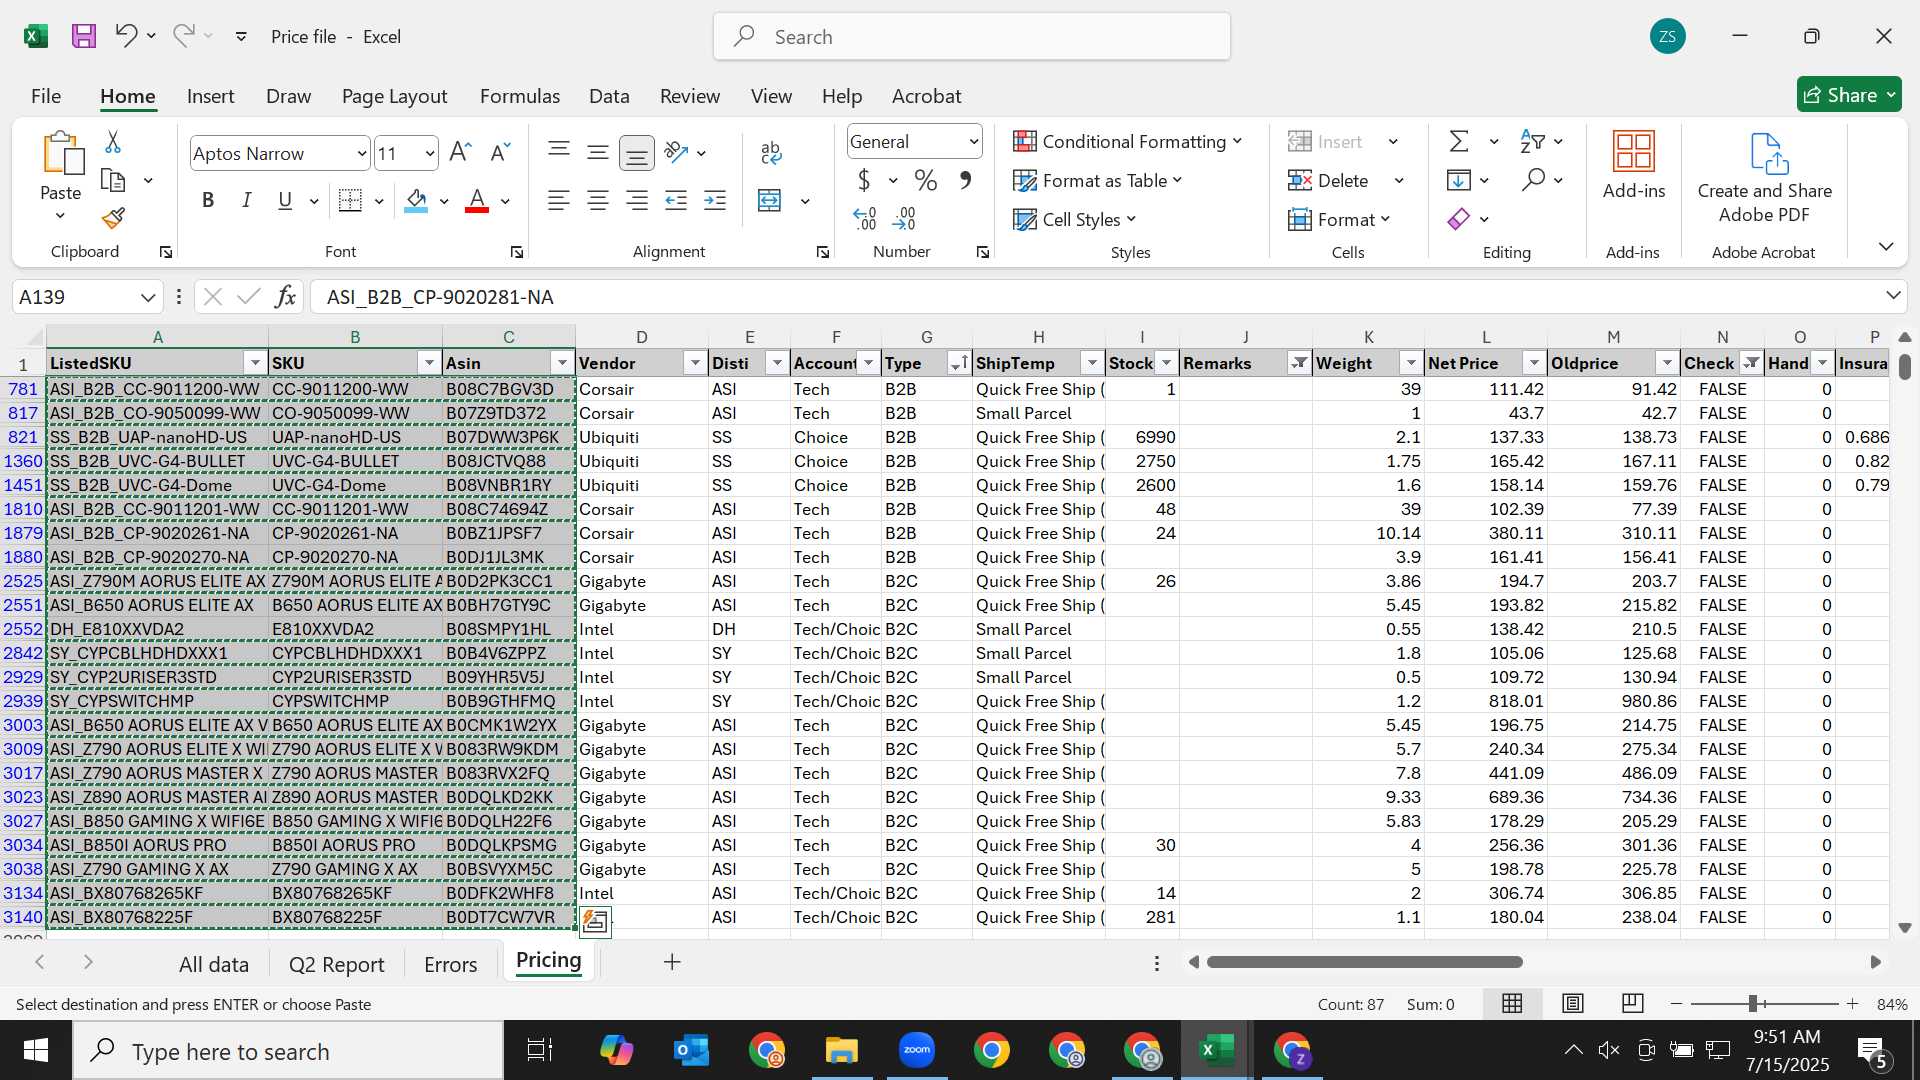Toggle Bottom Align alignment
Image resolution: width=1920 pixels, height=1080 pixels.
click(x=636, y=152)
